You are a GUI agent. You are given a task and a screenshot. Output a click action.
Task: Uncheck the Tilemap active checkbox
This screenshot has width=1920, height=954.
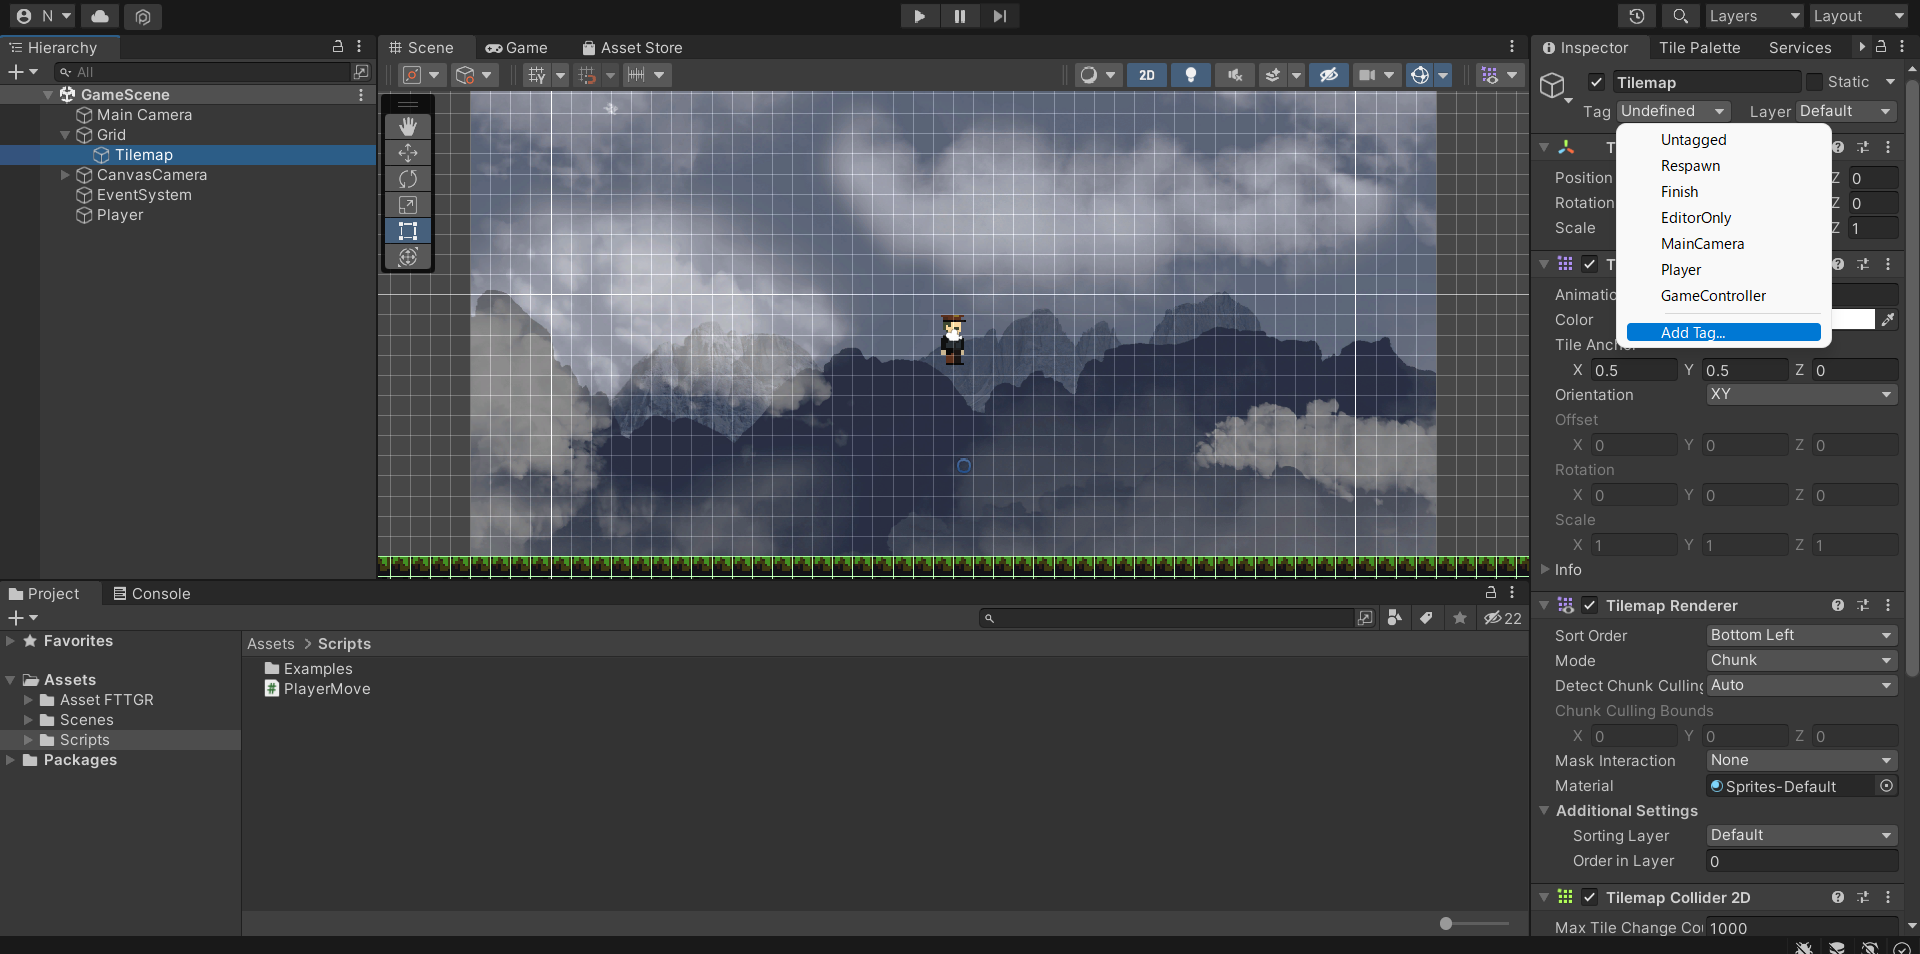point(1596,83)
